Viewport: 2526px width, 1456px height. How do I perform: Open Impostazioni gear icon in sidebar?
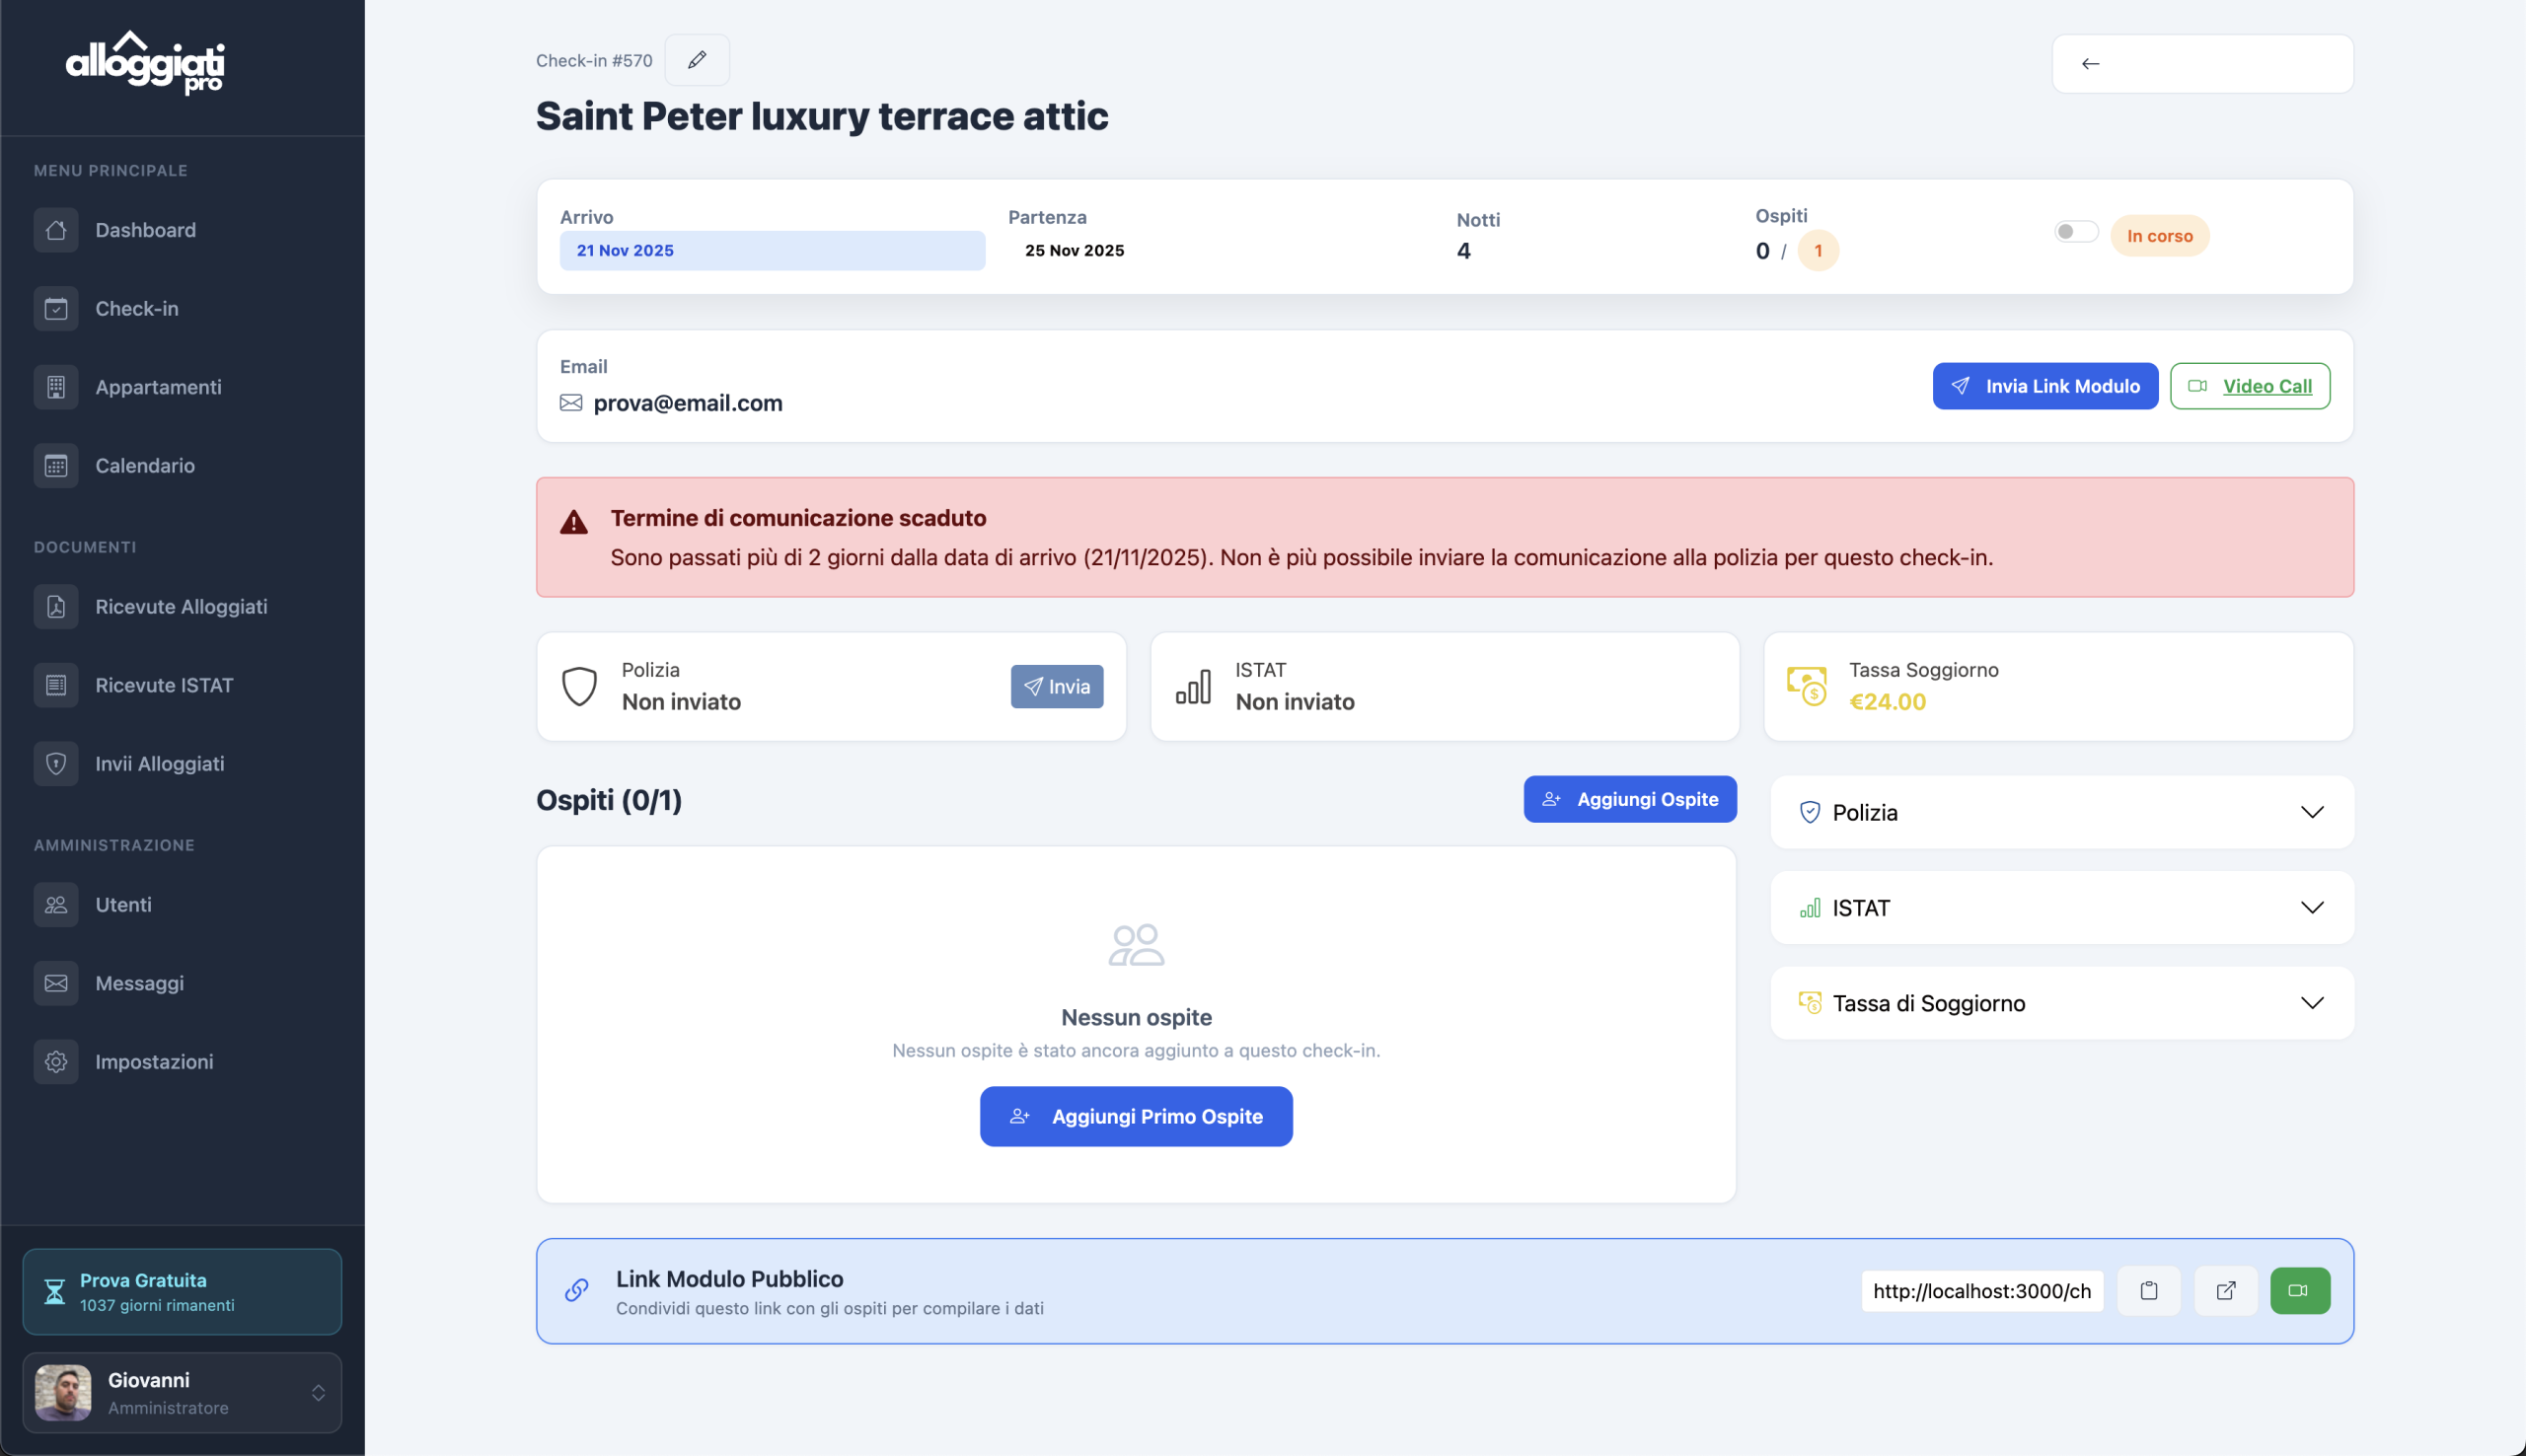pyautogui.click(x=56, y=1062)
